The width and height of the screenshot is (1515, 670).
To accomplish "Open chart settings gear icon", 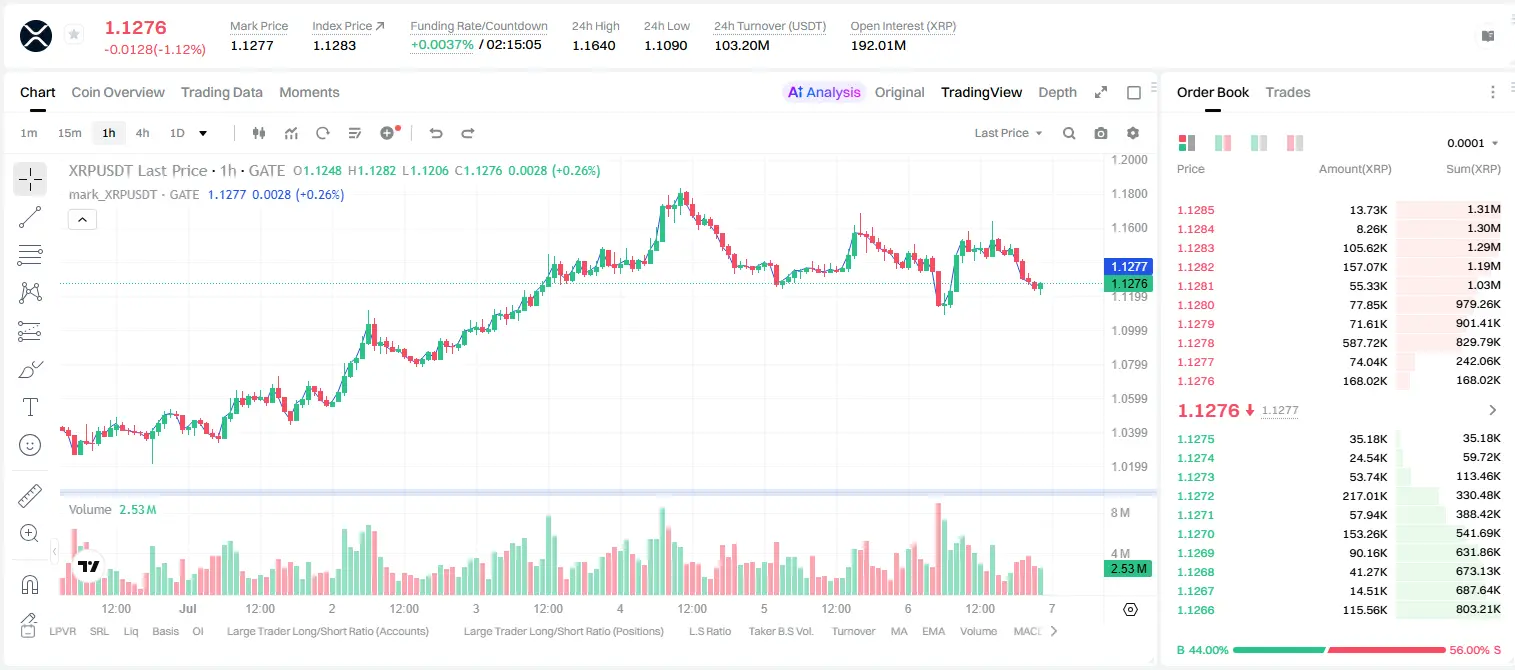I will click(1133, 133).
